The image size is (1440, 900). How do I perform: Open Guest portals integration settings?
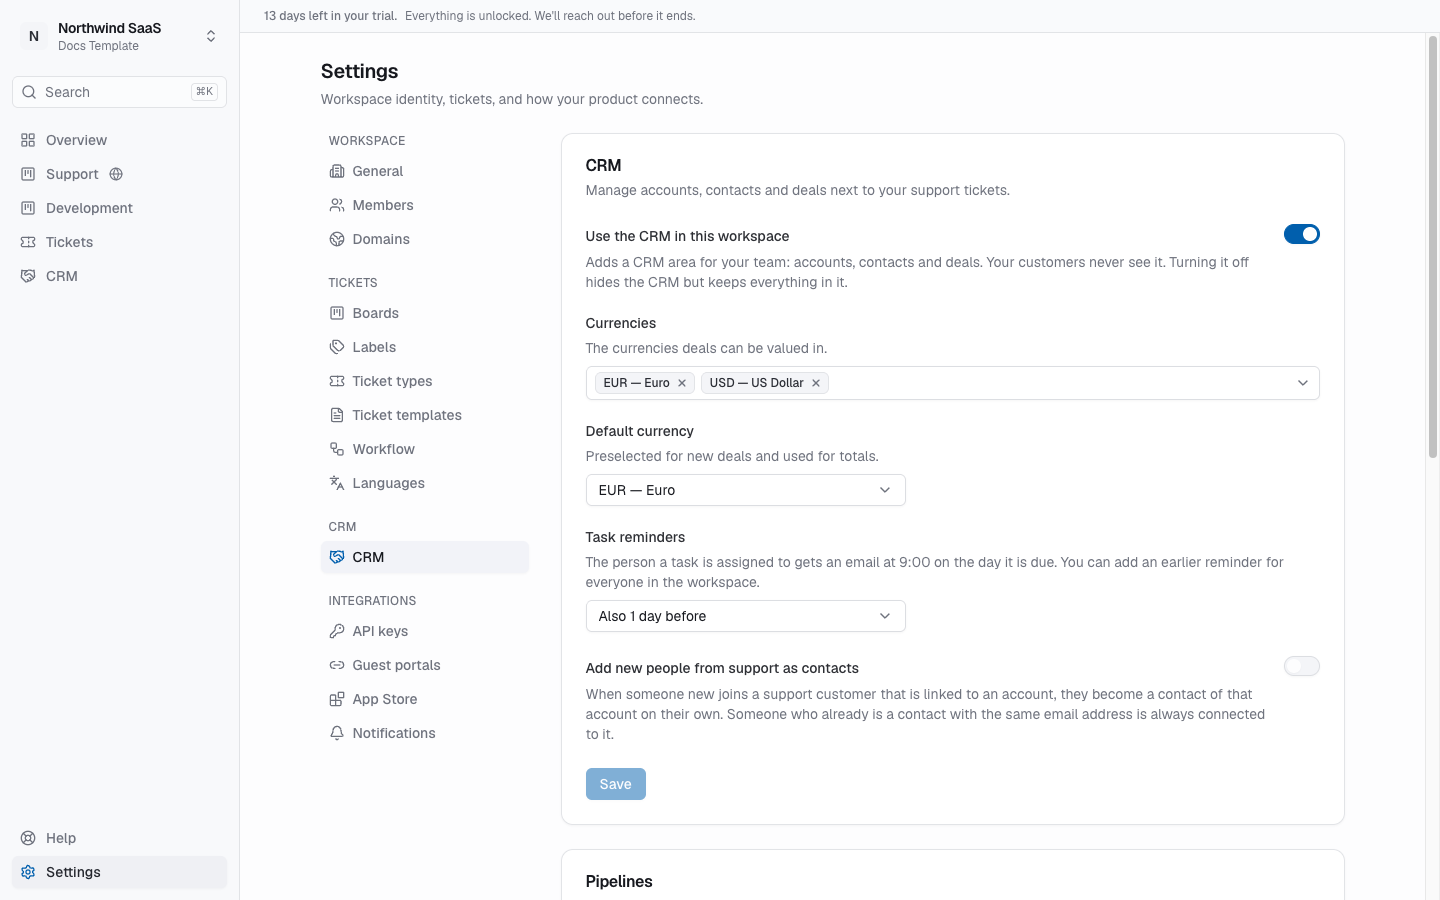(425, 665)
